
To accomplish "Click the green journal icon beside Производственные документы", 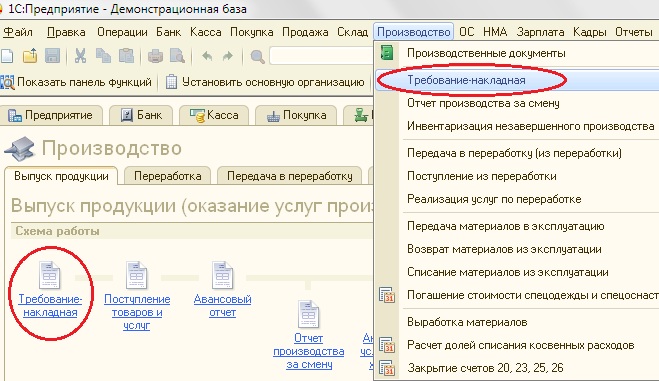I will pos(386,53).
